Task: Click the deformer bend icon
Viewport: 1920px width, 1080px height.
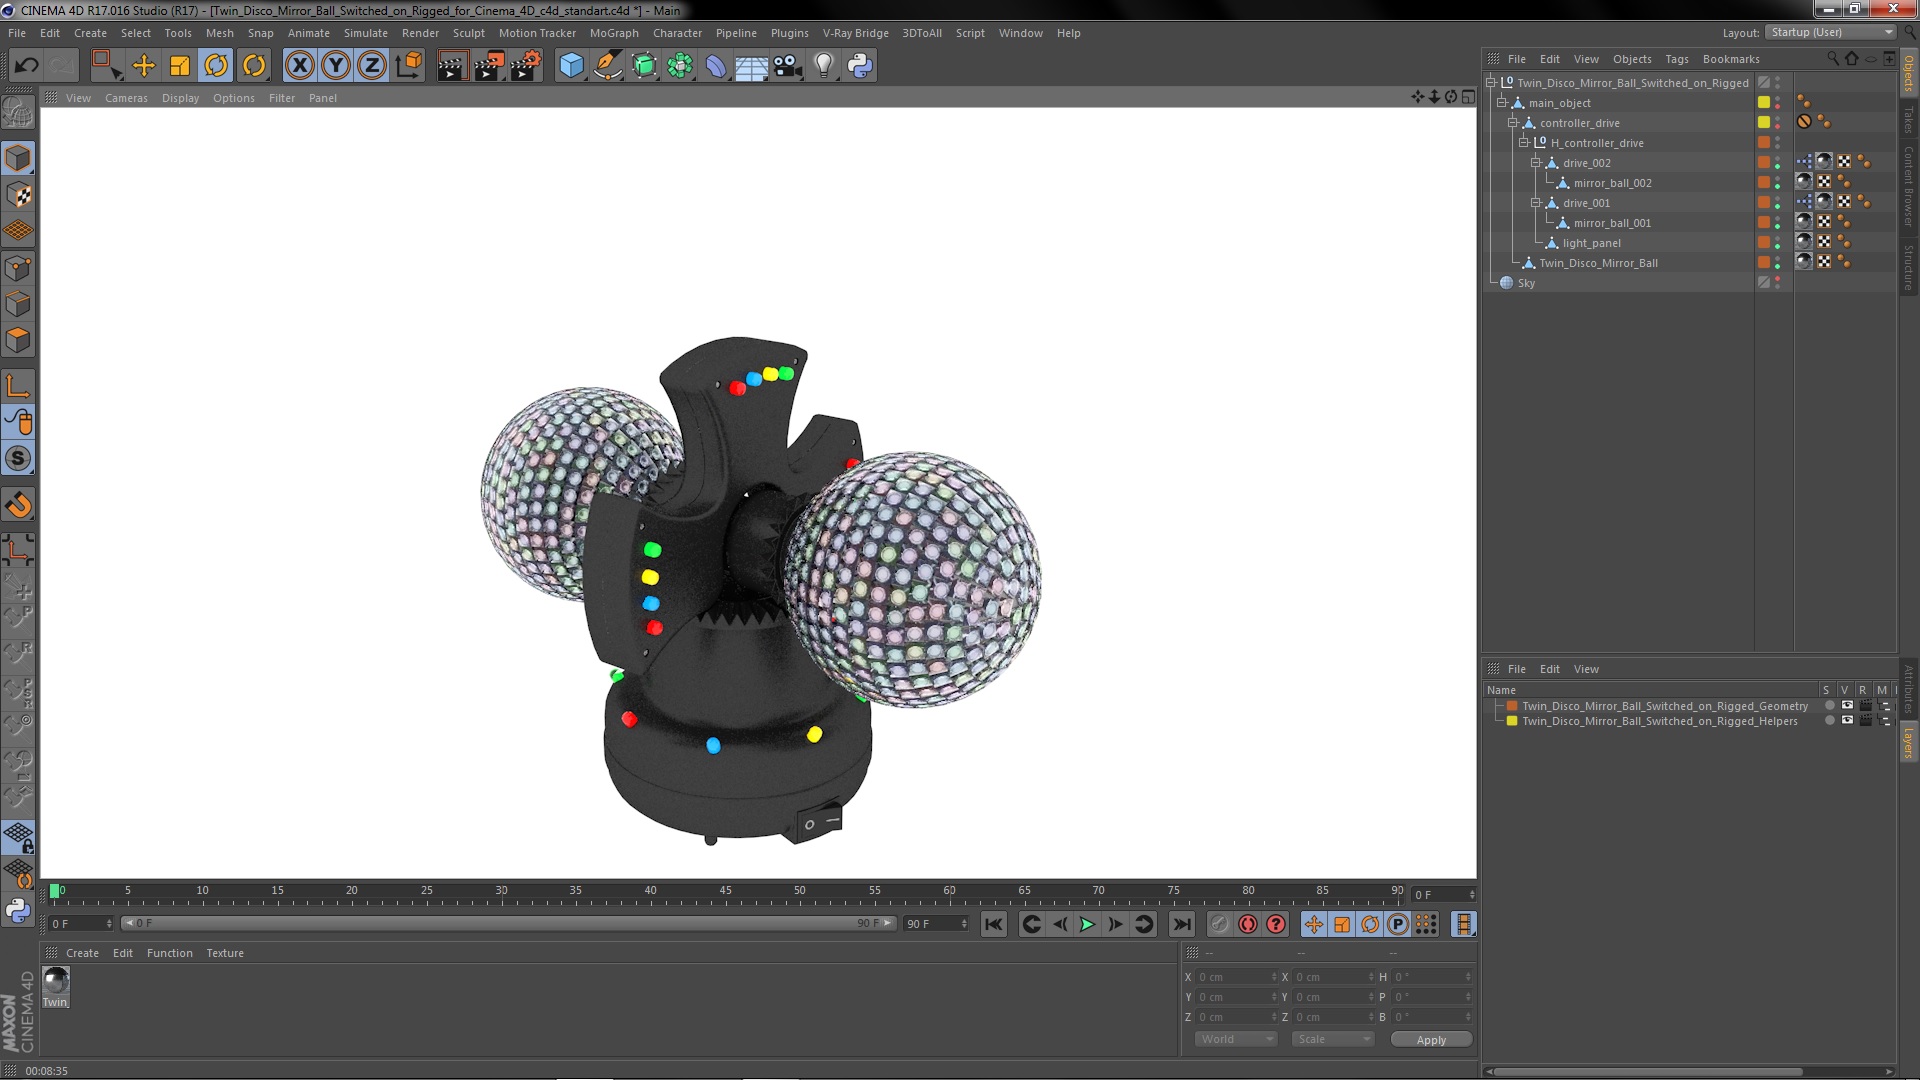Action: [716, 66]
